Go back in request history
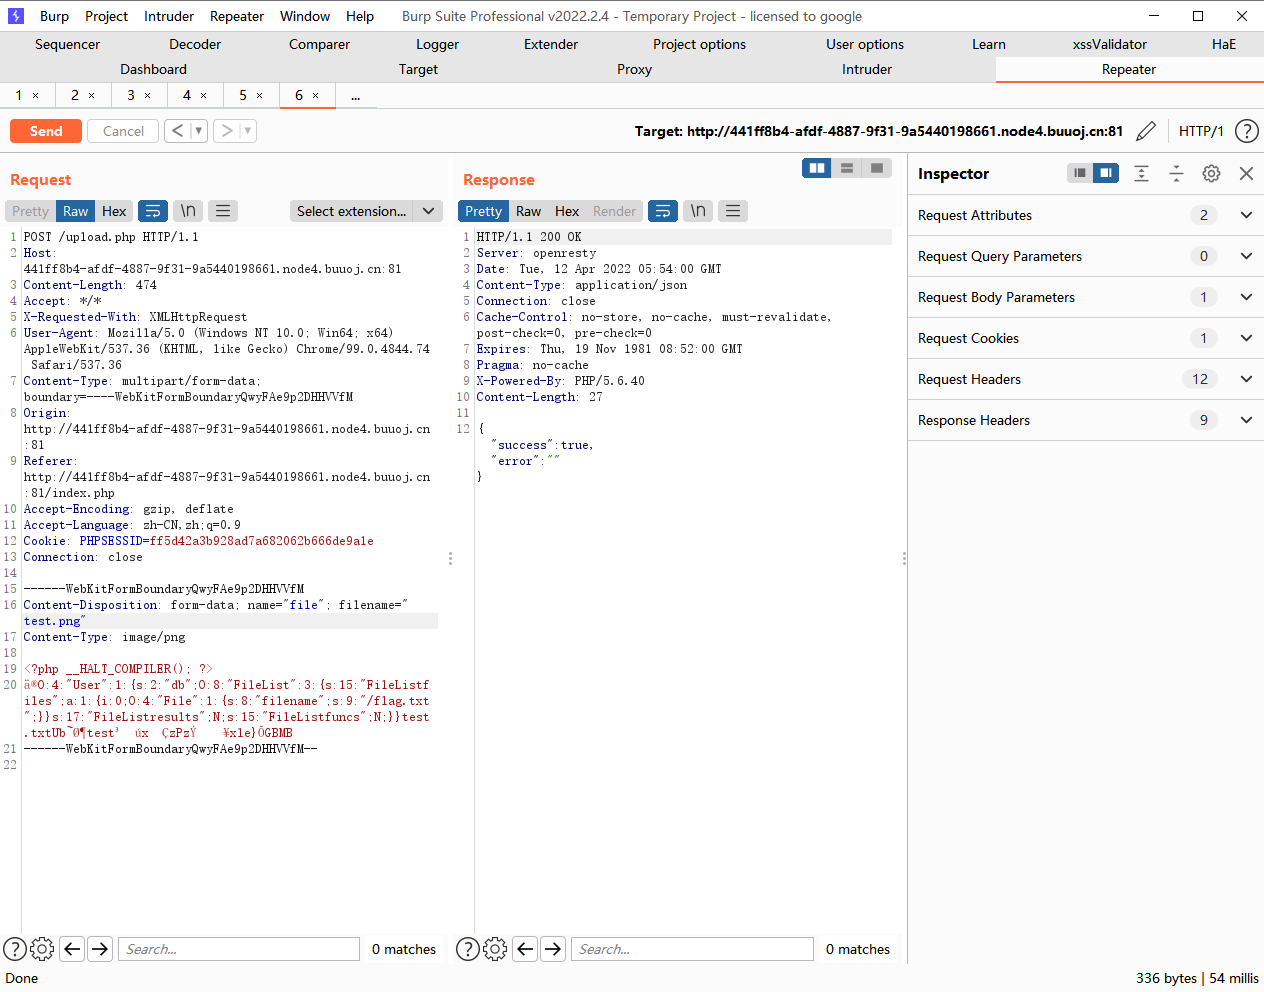Image resolution: width=1264 pixels, height=992 pixels. pyautogui.click(x=177, y=131)
